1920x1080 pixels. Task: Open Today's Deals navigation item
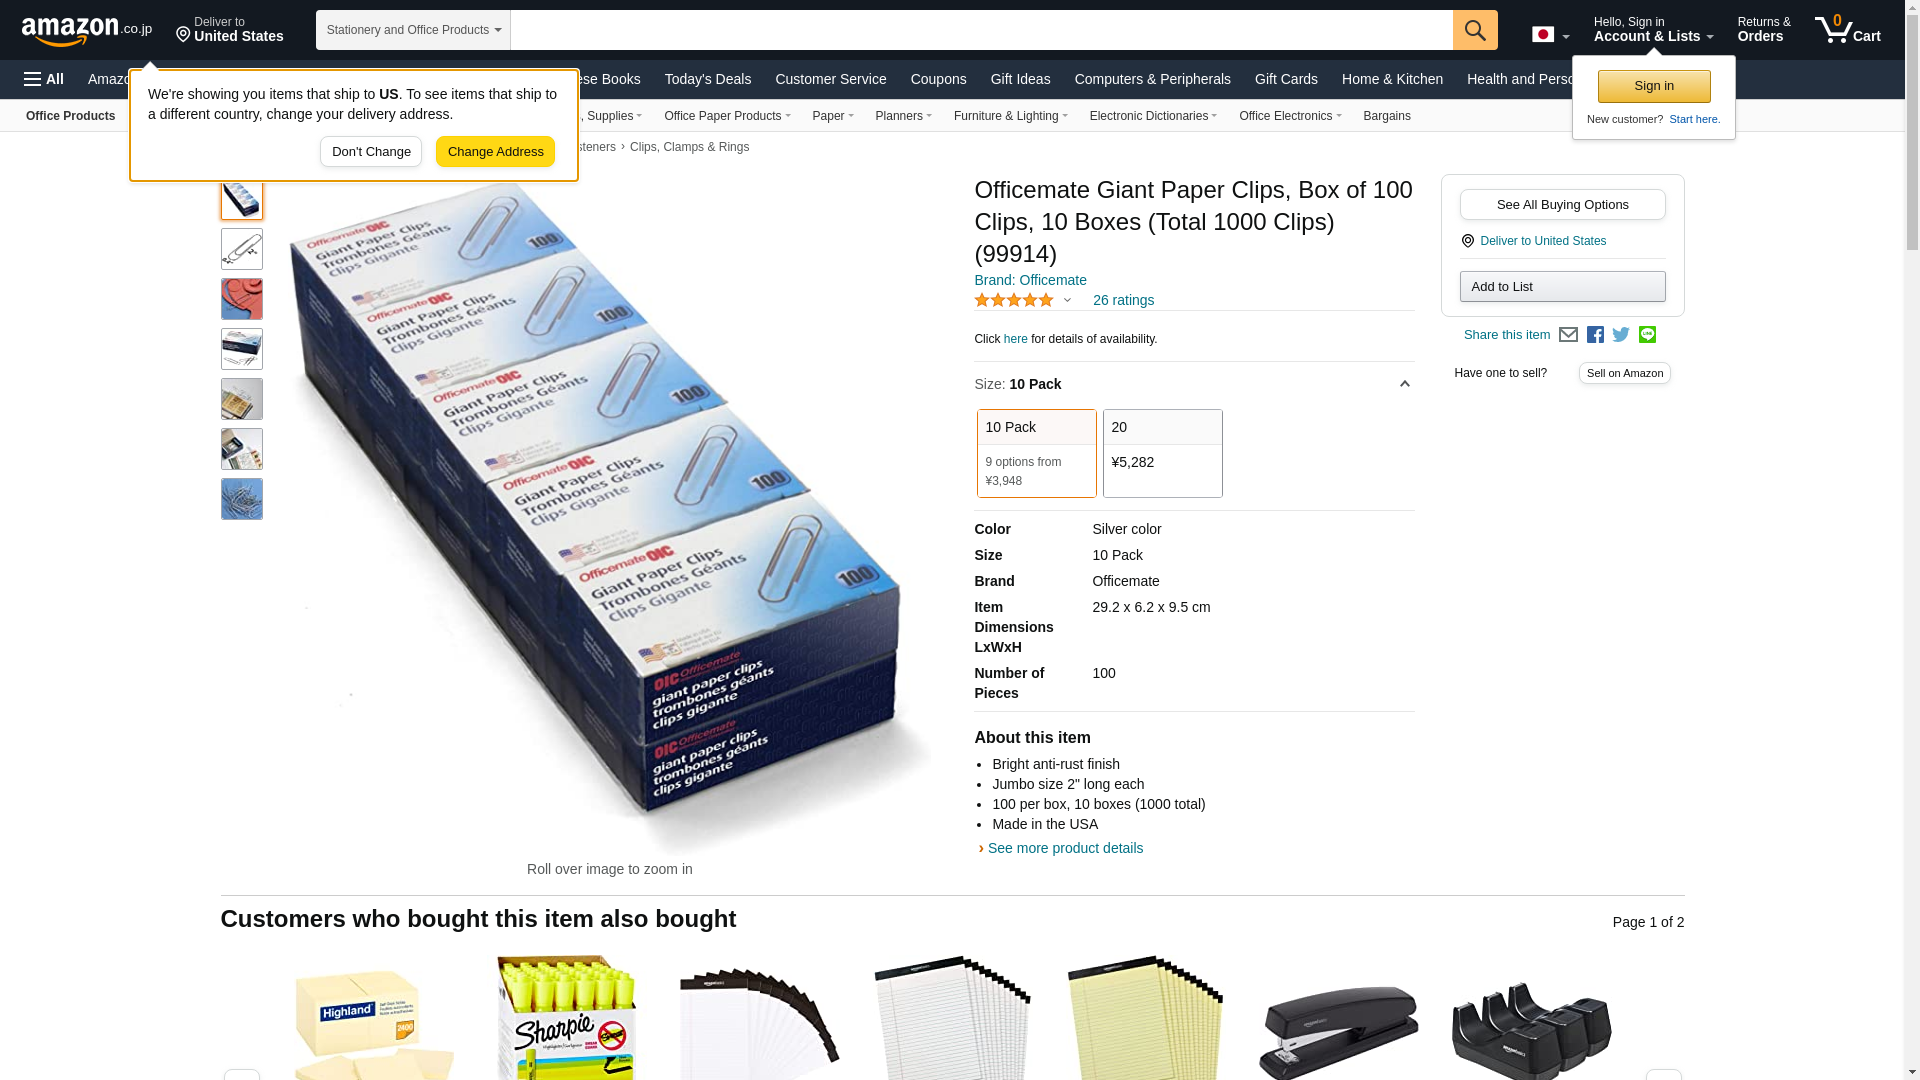(707, 79)
